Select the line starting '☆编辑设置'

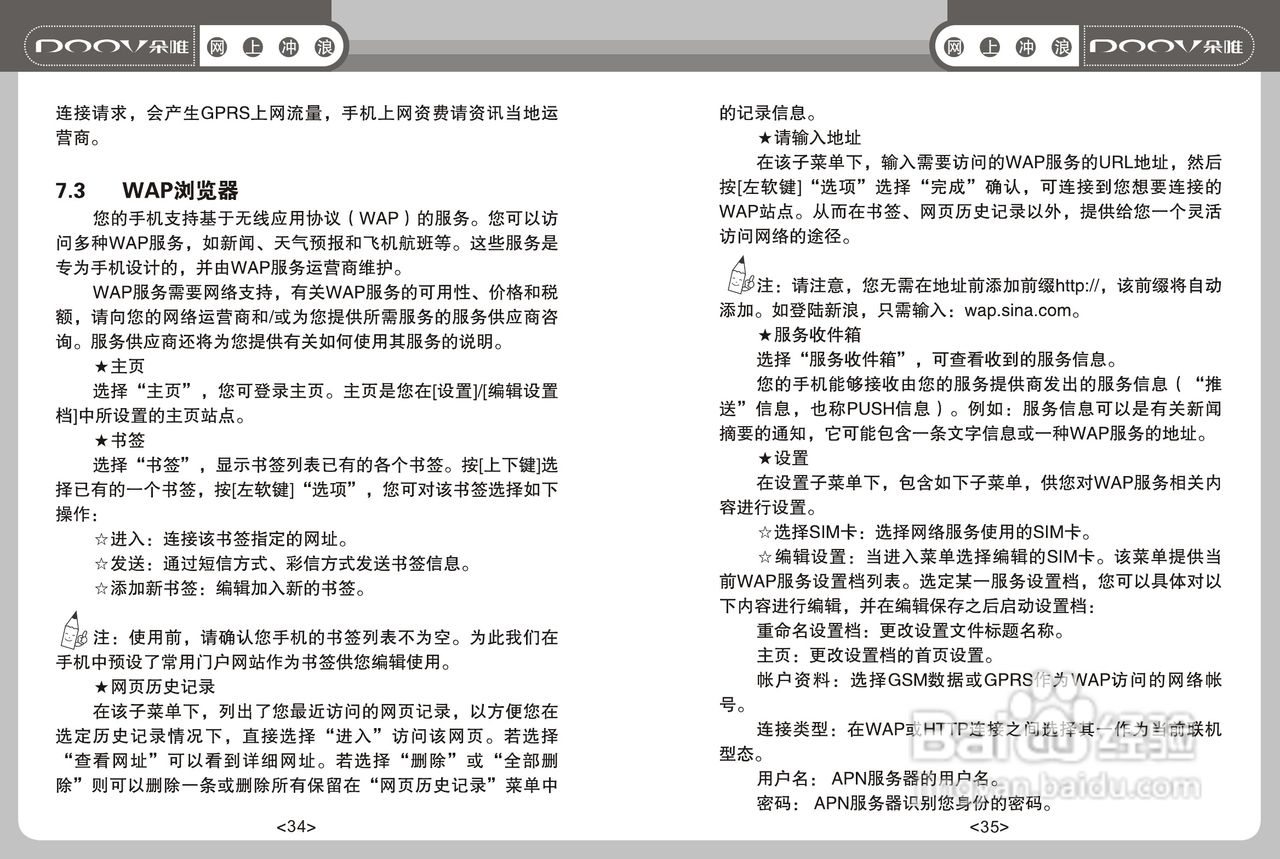tap(989, 557)
